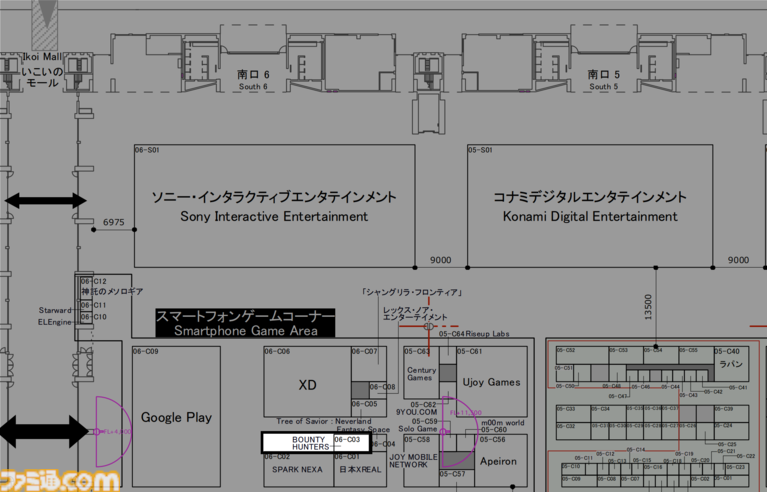Click the JOY MOBILE NETWORK label

tap(413, 461)
